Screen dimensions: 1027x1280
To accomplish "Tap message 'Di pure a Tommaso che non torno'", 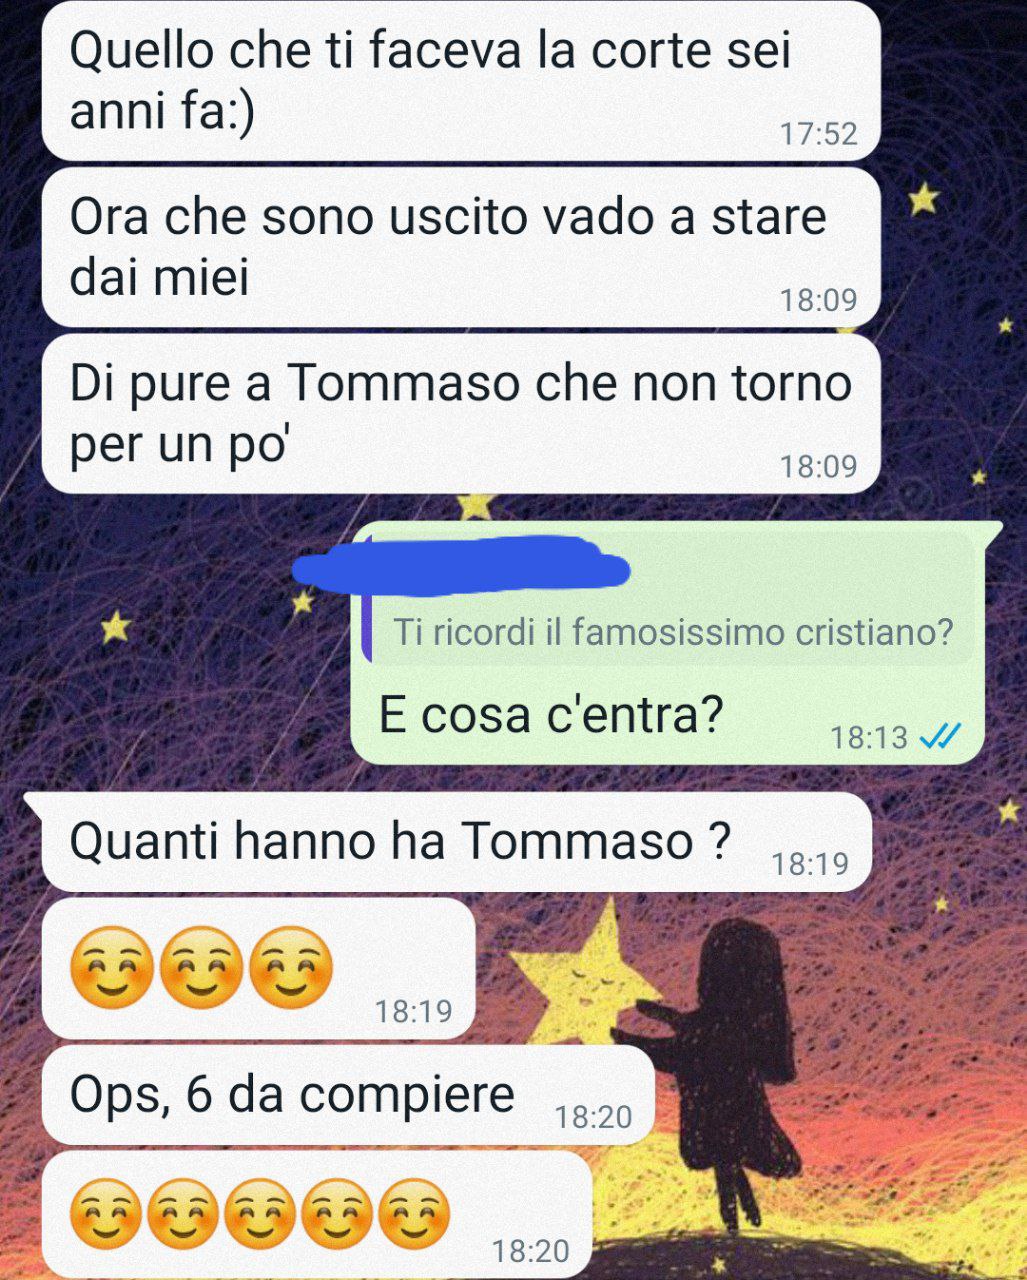I will 461,413.
